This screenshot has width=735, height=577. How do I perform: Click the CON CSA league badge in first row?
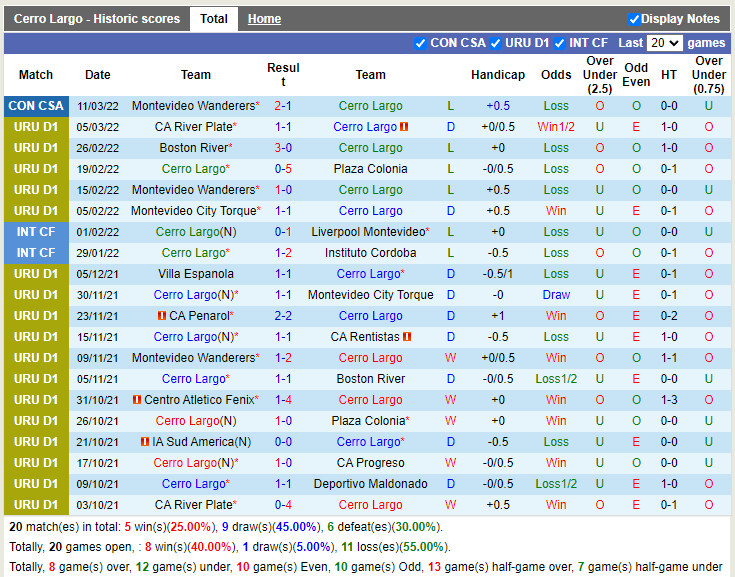[36, 106]
